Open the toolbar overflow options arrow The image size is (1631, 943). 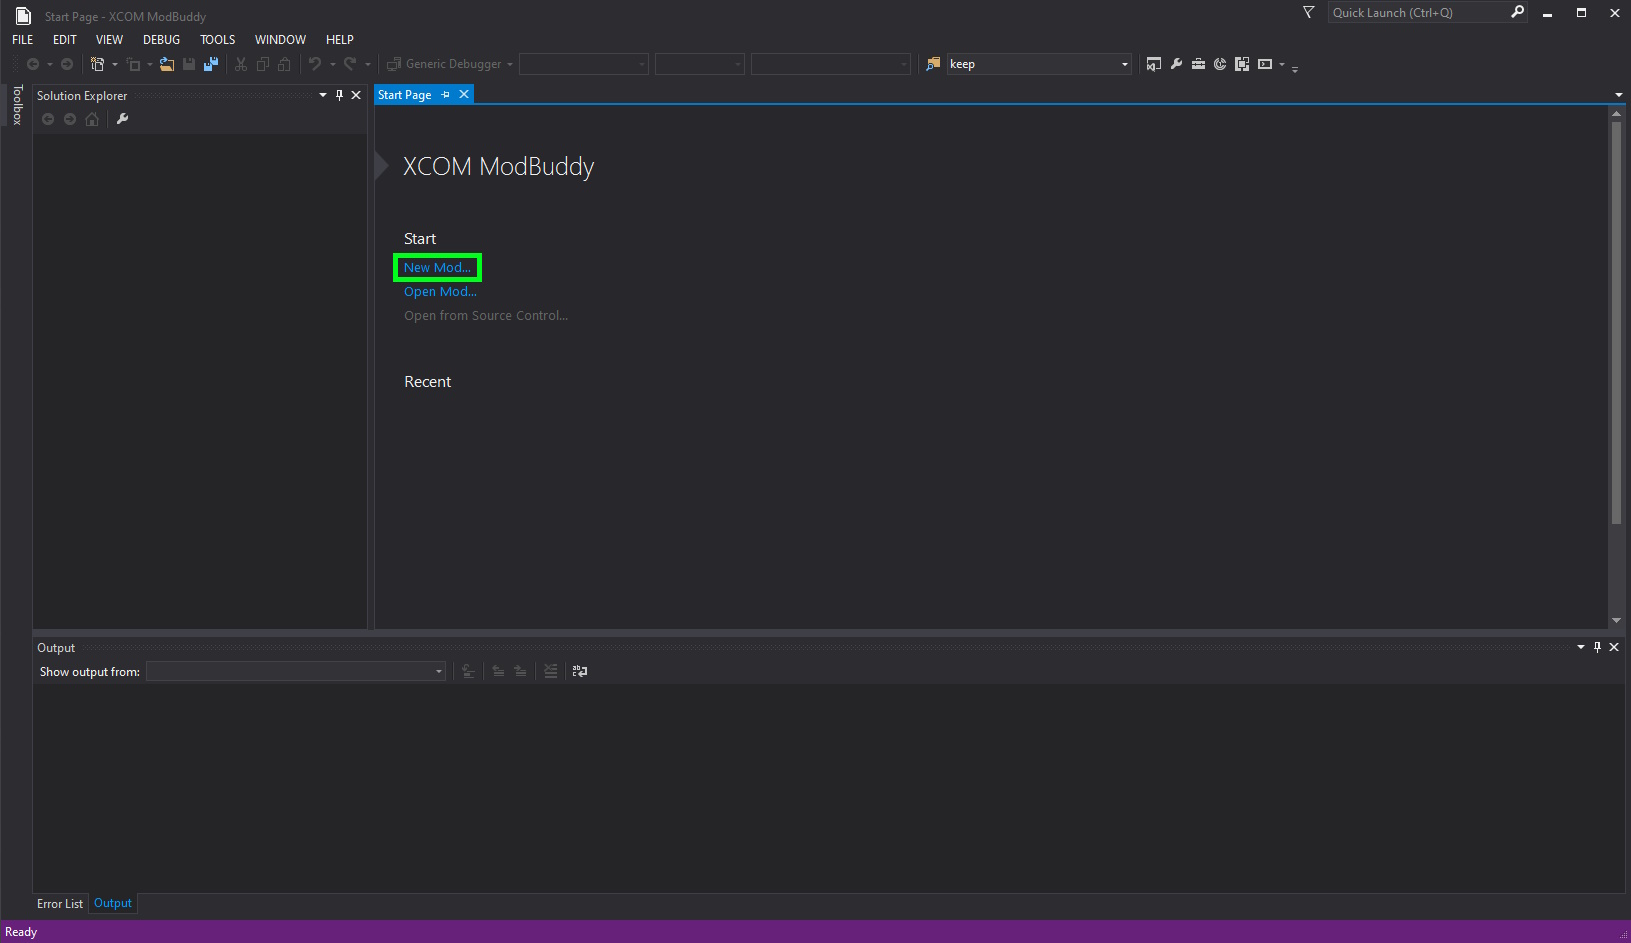pos(1295,68)
